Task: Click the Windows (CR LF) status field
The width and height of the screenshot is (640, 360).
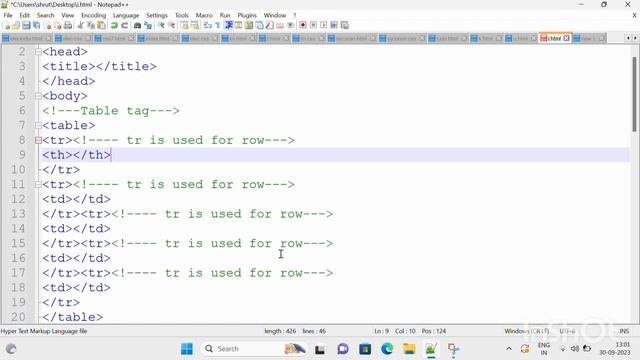Action: tap(527, 331)
